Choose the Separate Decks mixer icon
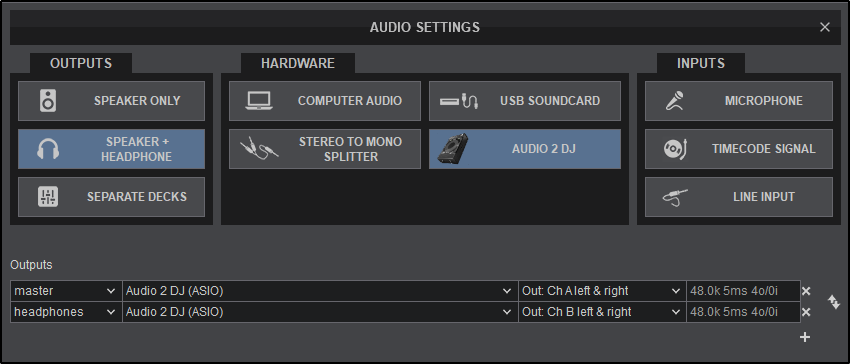Viewport: 850px width, 364px height. tap(48, 196)
